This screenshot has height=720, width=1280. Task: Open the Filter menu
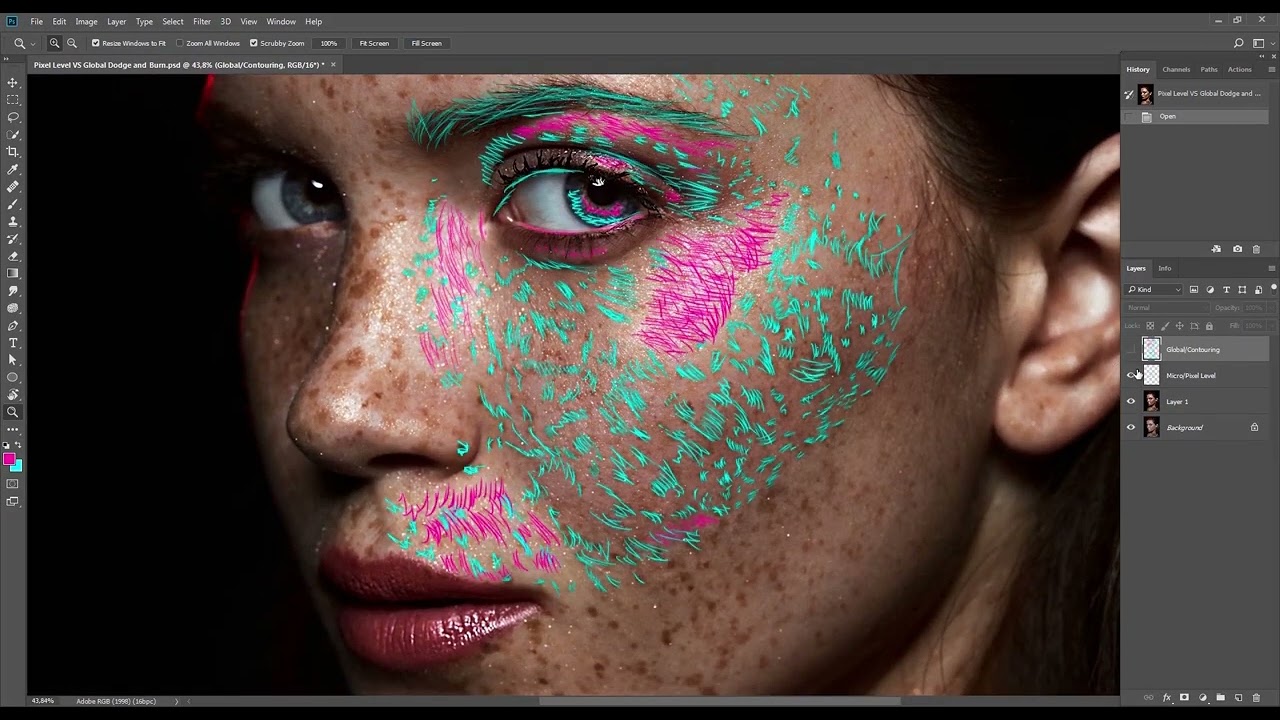click(x=202, y=21)
